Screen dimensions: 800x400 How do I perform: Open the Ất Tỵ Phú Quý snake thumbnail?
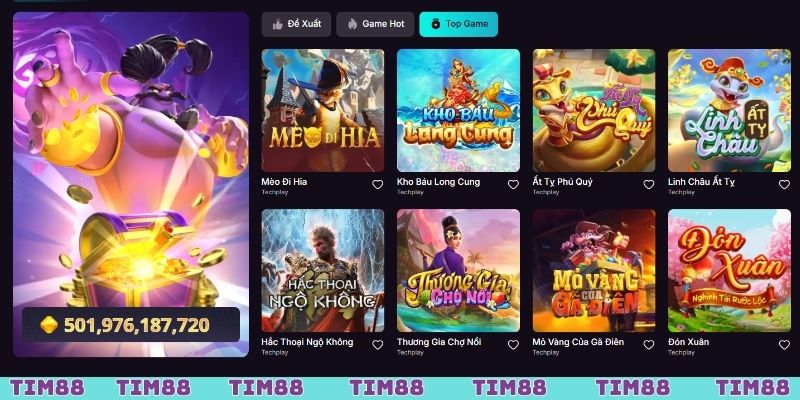pos(594,110)
